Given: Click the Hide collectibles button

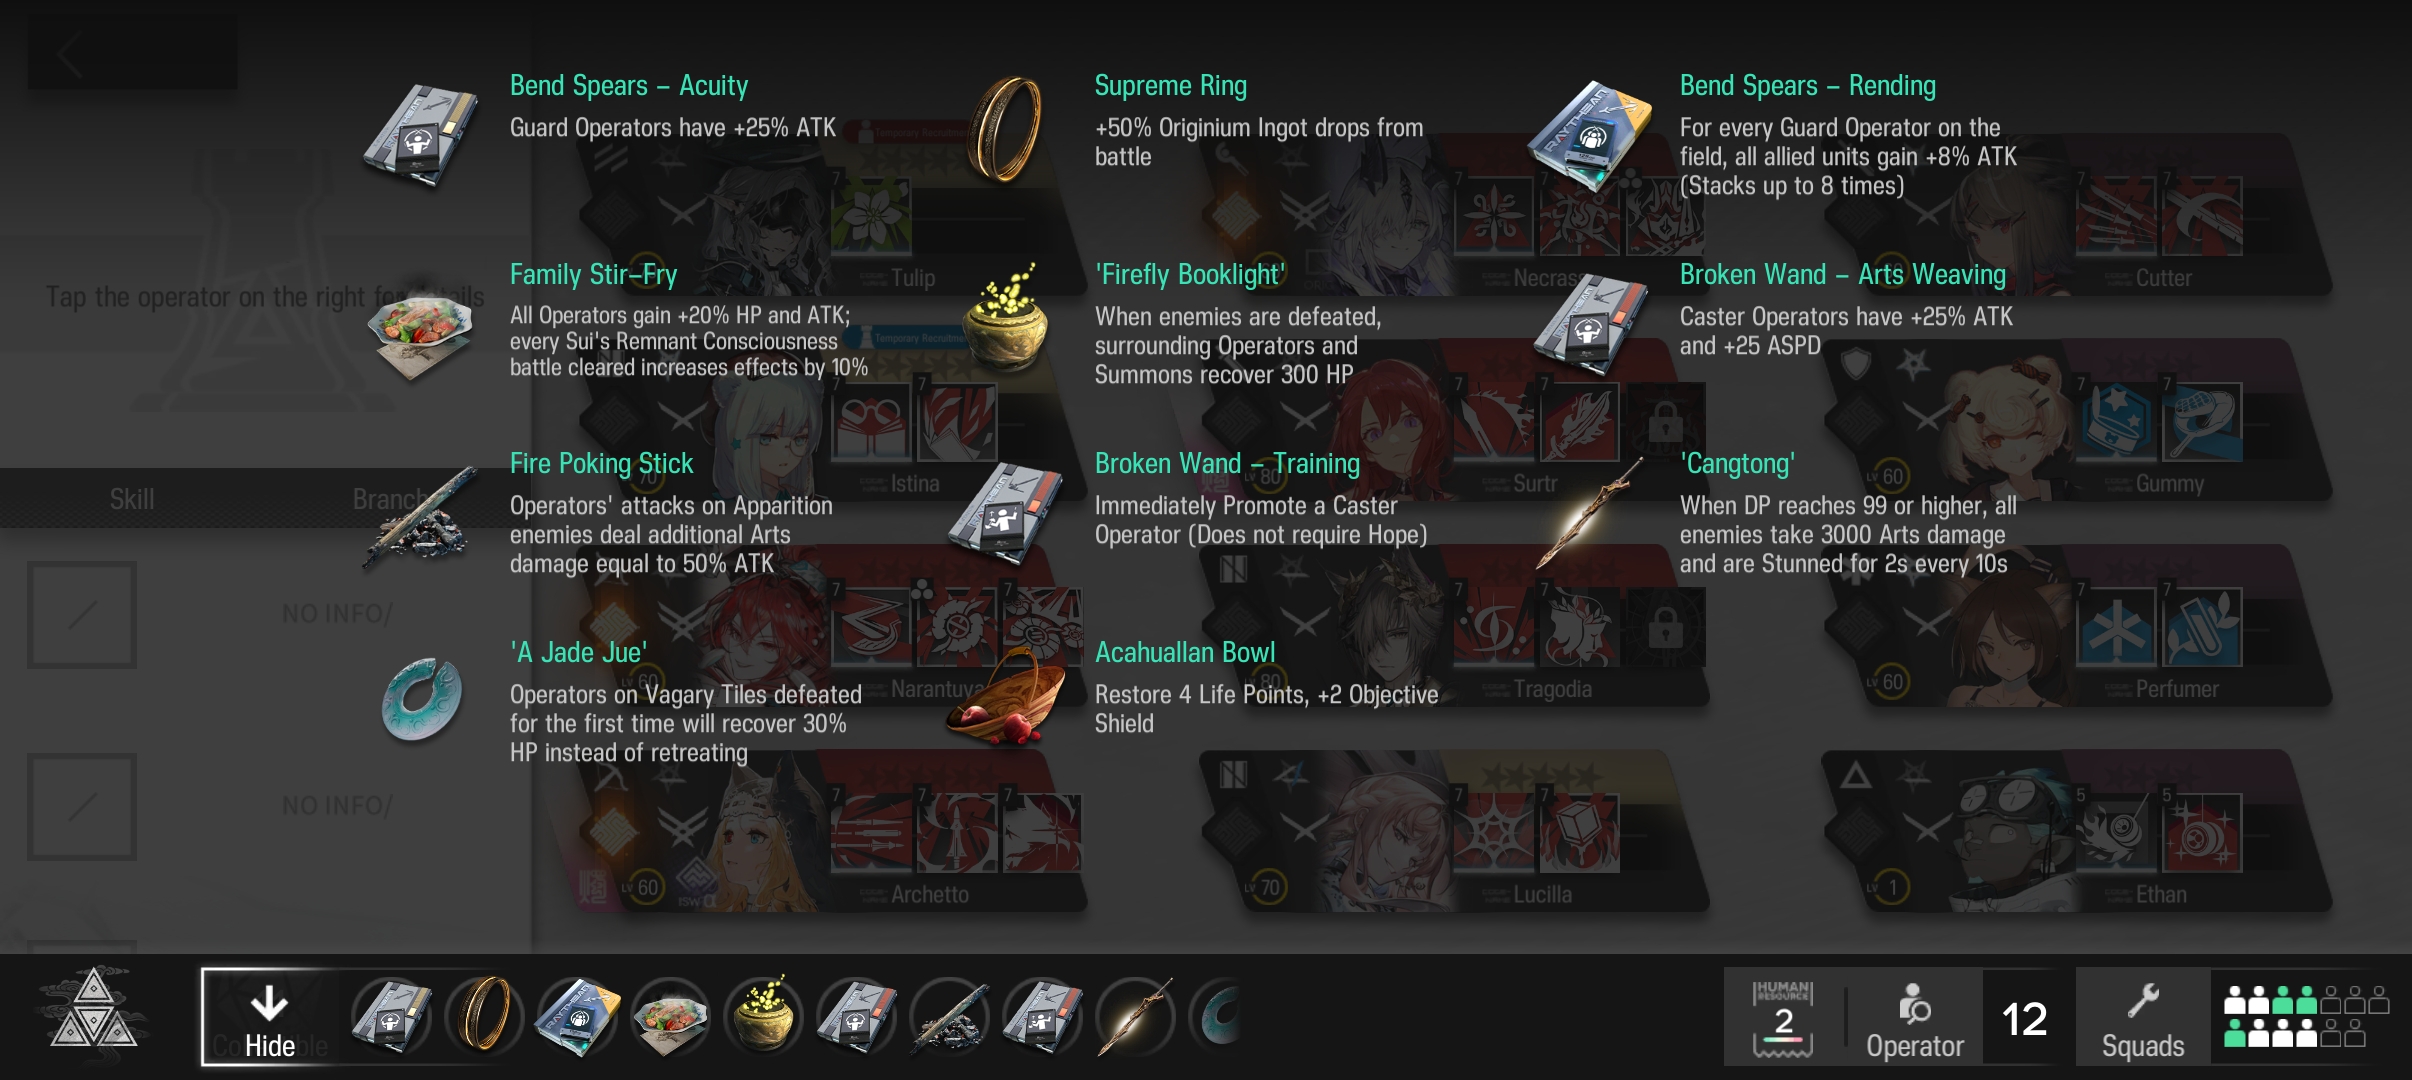Looking at the screenshot, I should point(269,1016).
